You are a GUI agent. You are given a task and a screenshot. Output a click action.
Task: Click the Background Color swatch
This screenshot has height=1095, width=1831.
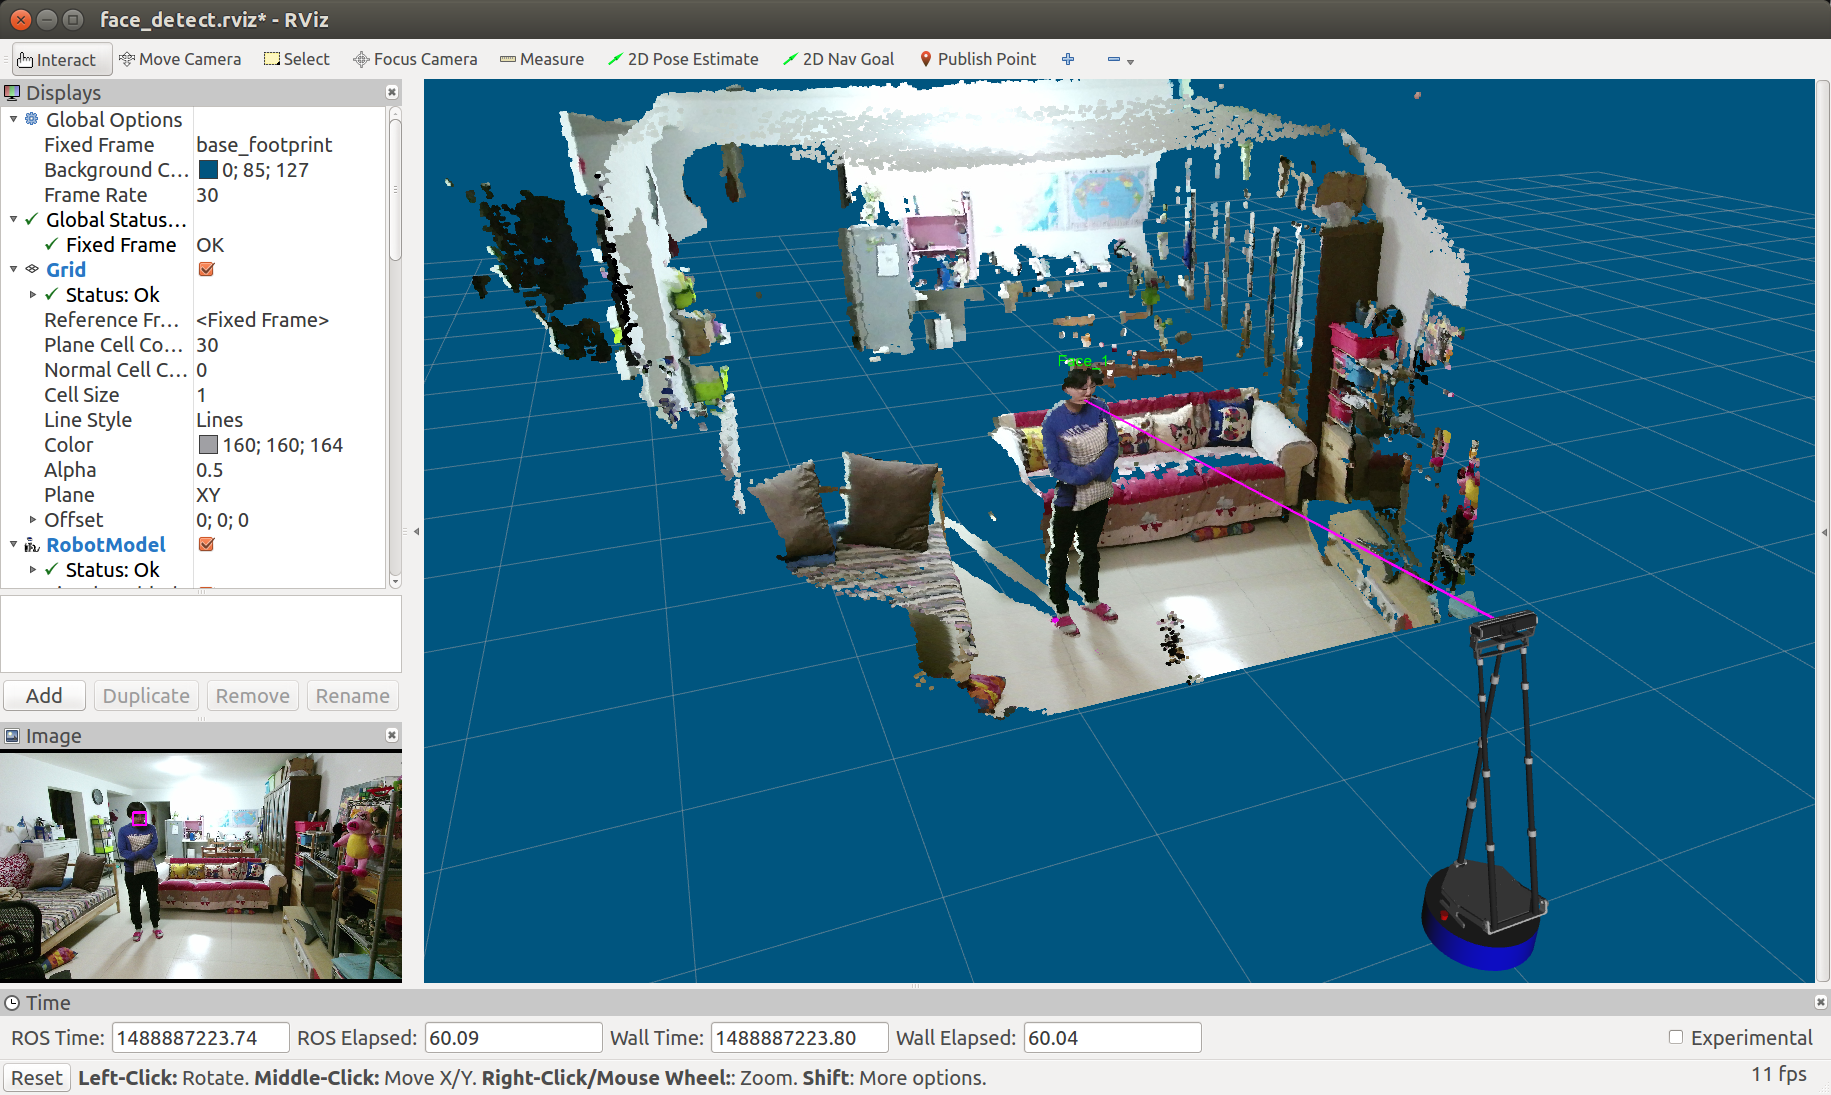tap(208, 170)
